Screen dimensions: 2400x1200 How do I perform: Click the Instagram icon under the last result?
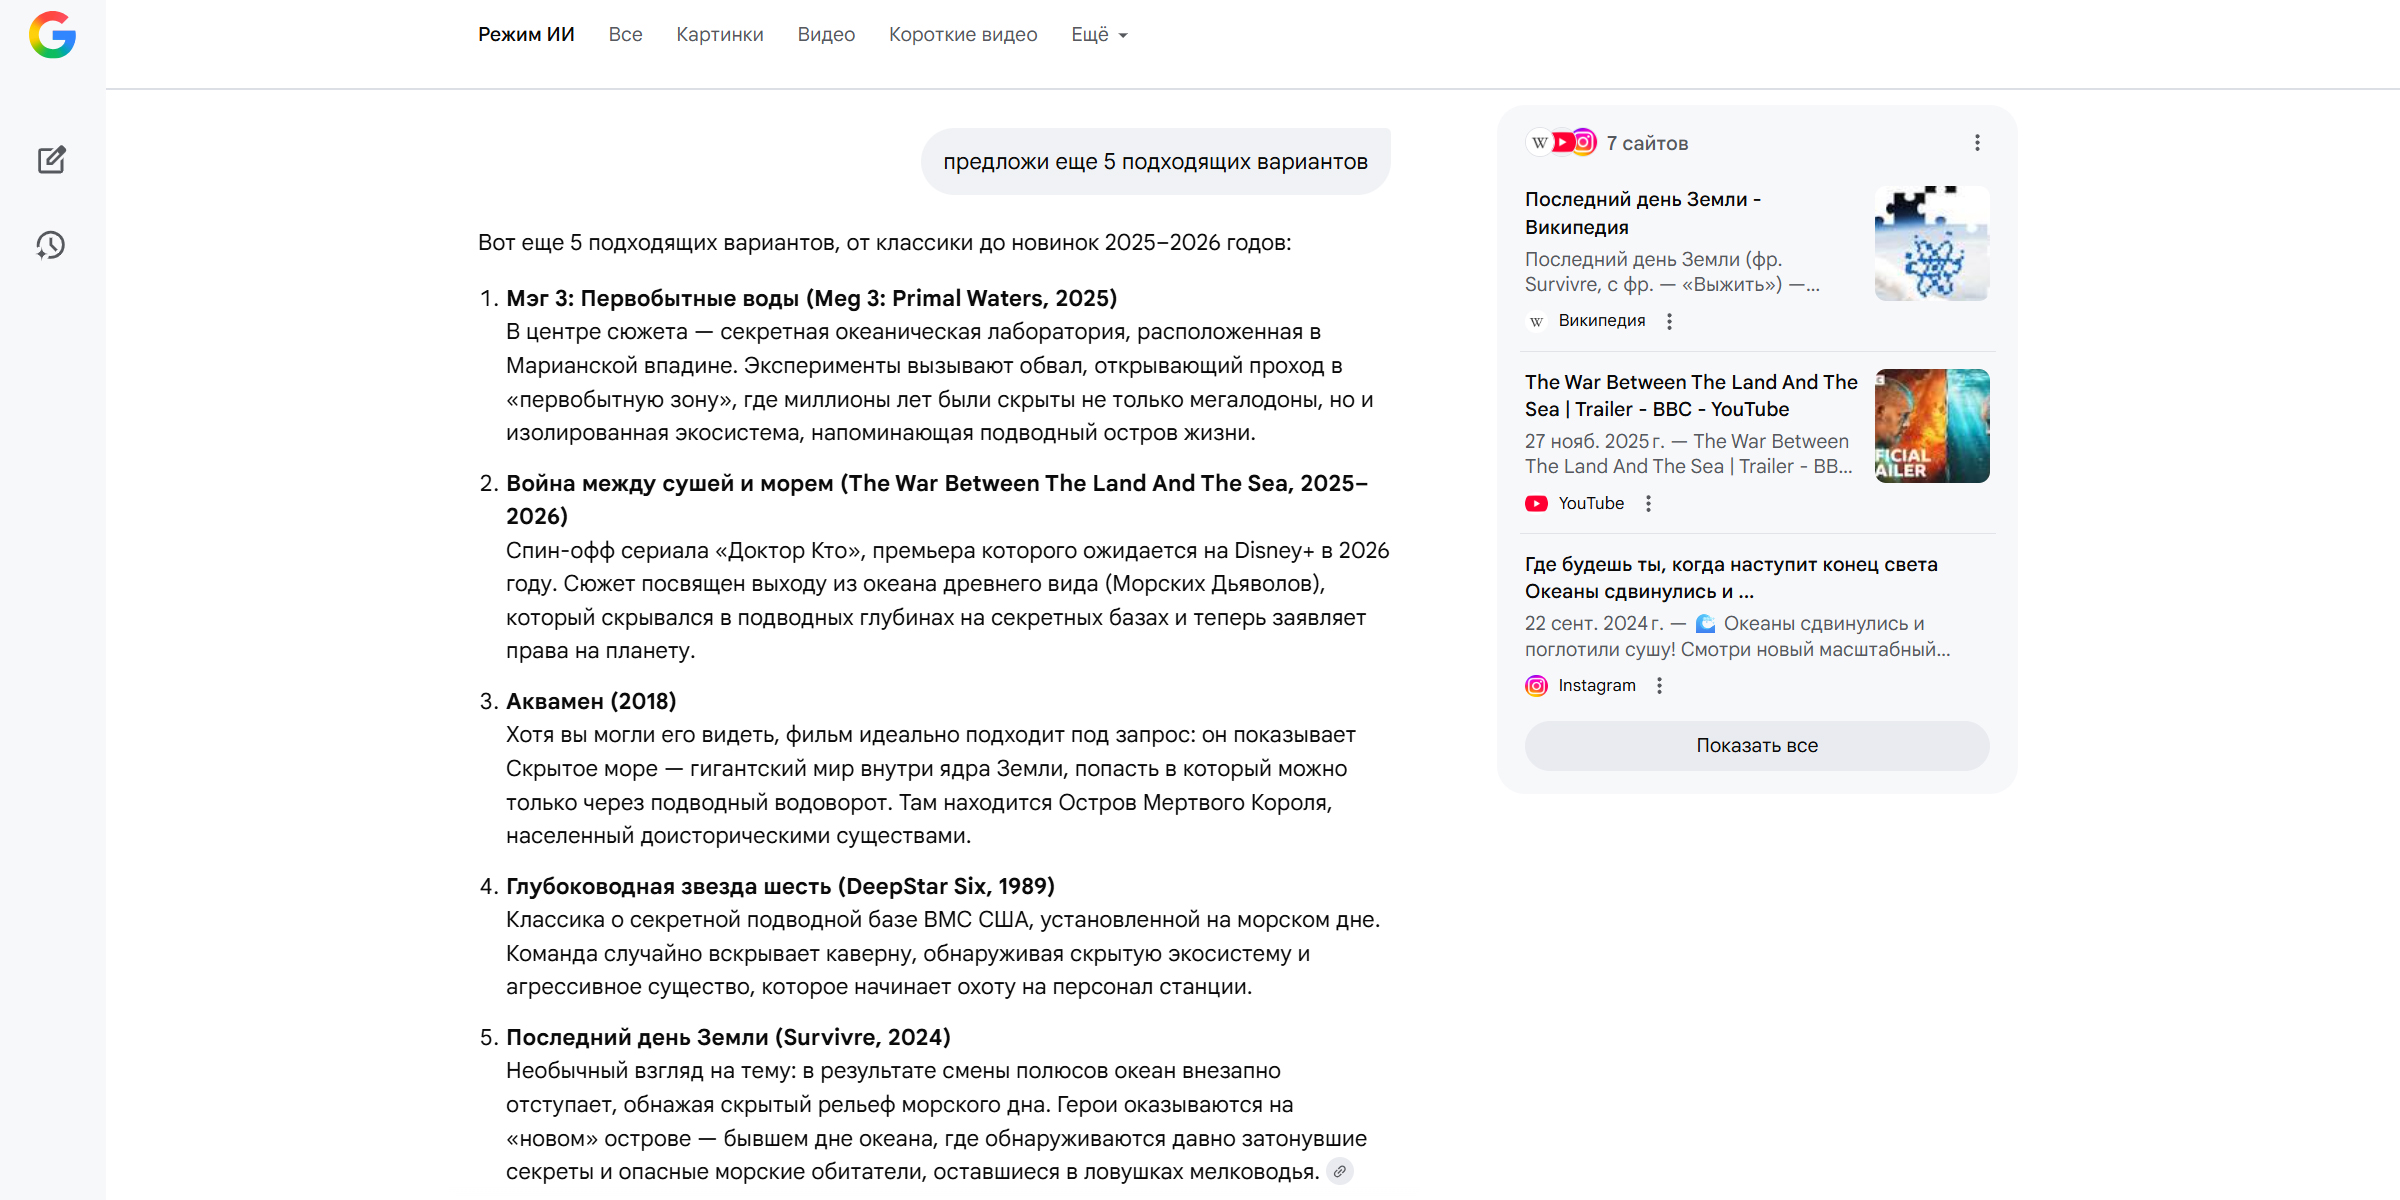1536,686
